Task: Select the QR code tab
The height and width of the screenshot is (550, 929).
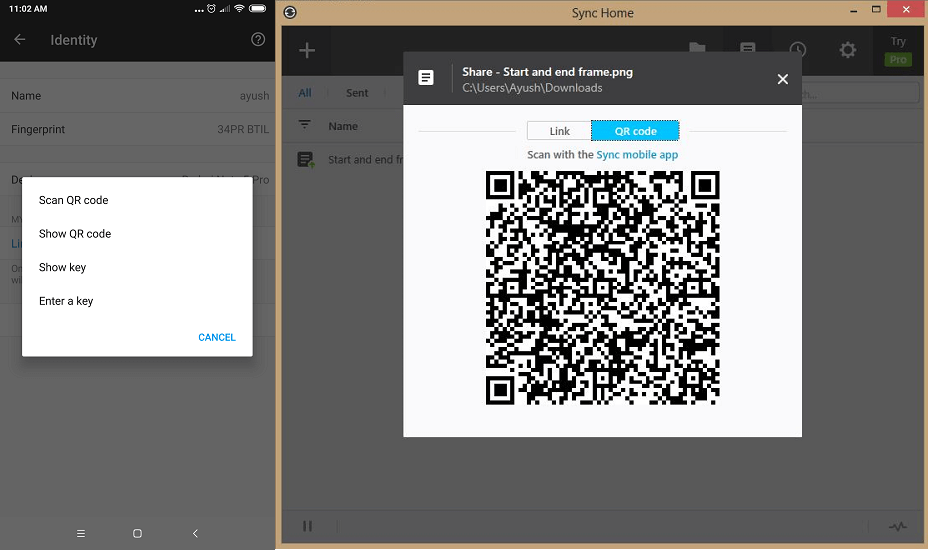Action: point(635,131)
